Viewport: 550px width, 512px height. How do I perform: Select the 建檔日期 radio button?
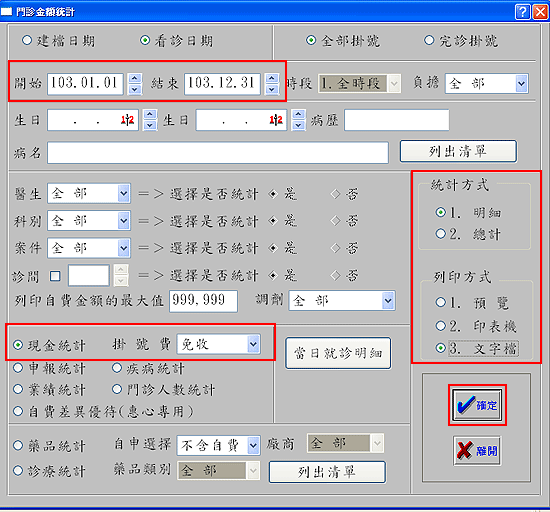[x=27, y=40]
